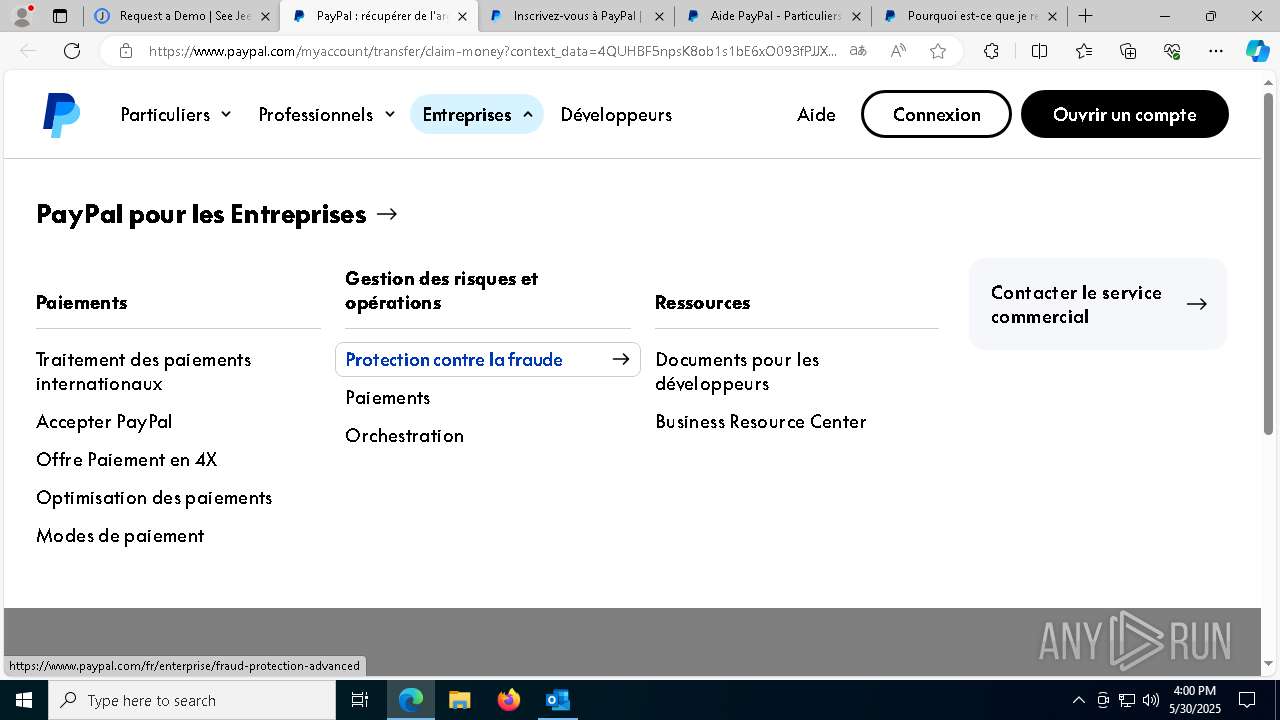This screenshot has height=720, width=1280.
Task: View site information lock icon
Action: coord(125,51)
